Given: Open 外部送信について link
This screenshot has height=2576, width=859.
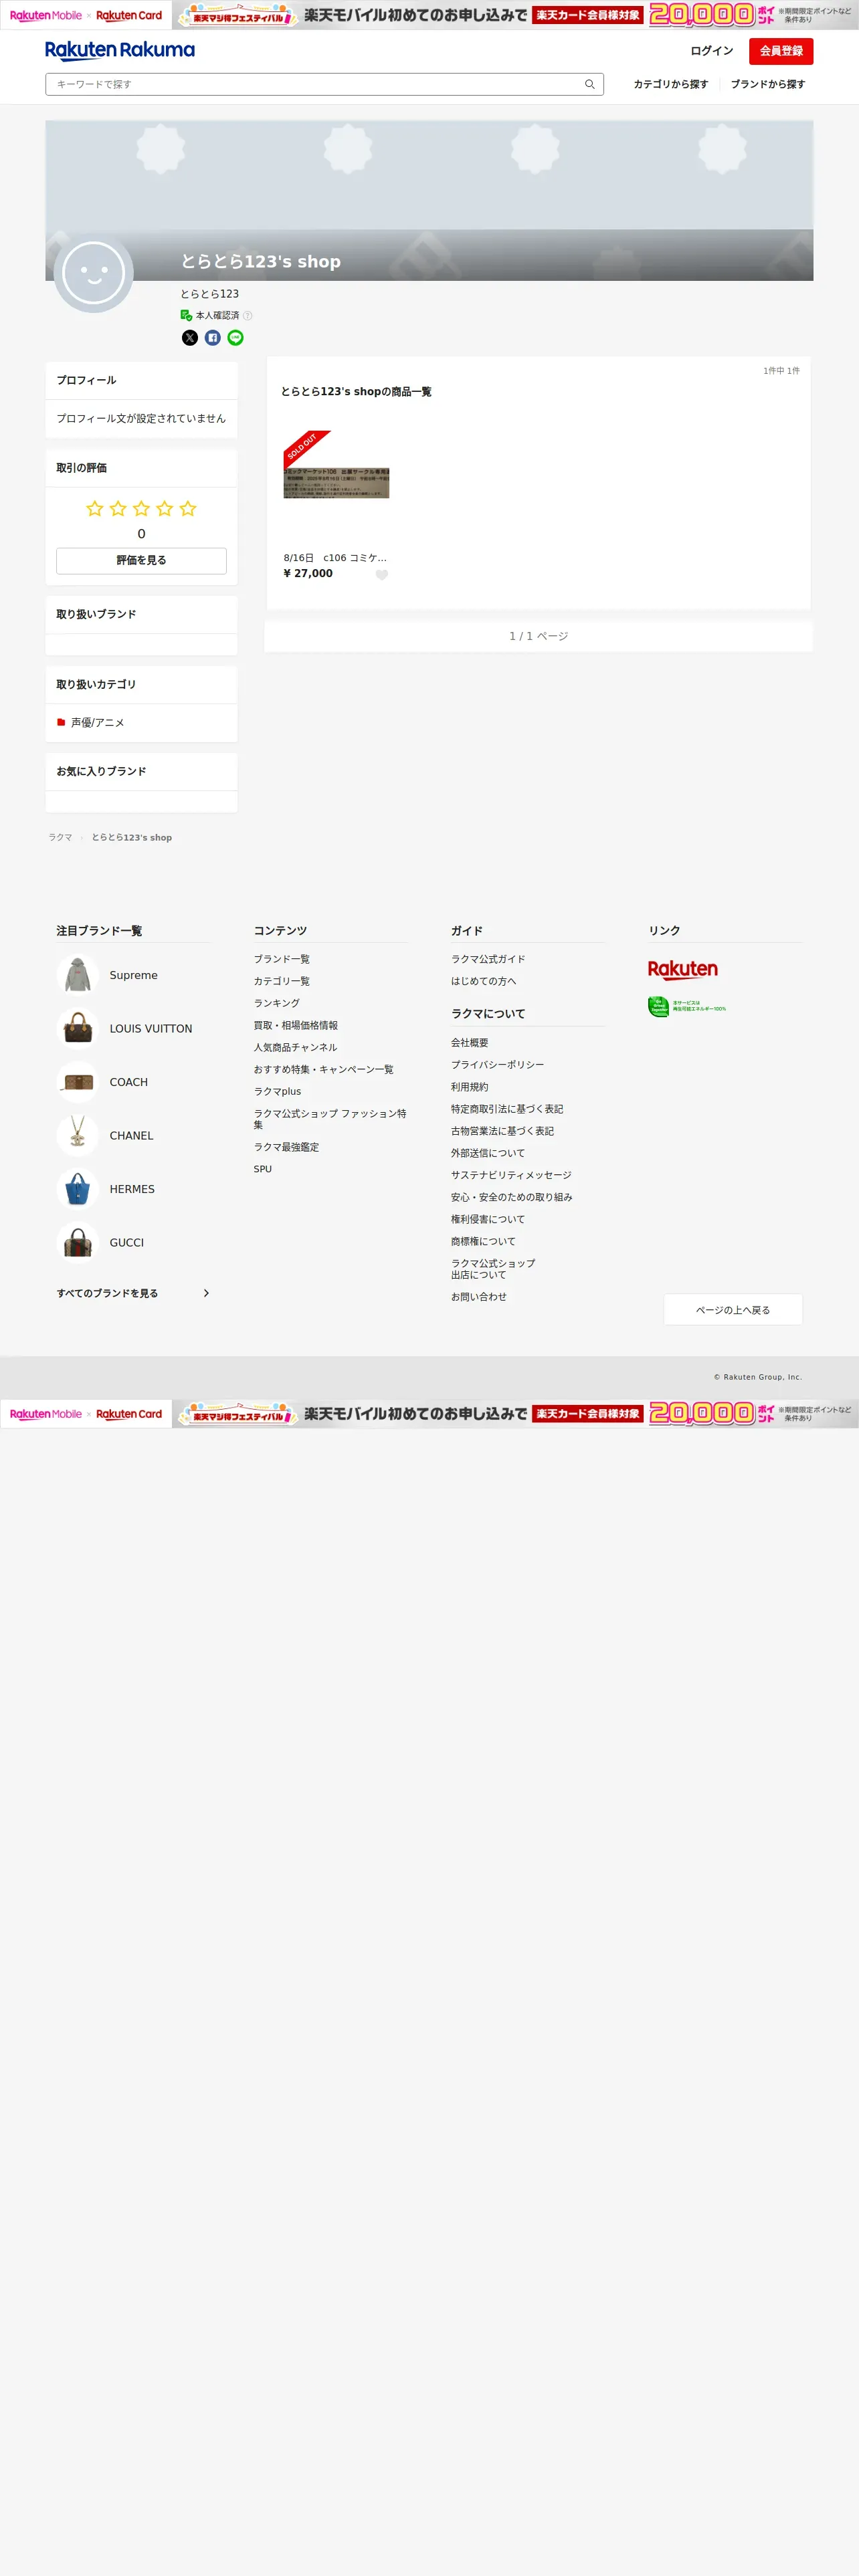Looking at the screenshot, I should [488, 1153].
